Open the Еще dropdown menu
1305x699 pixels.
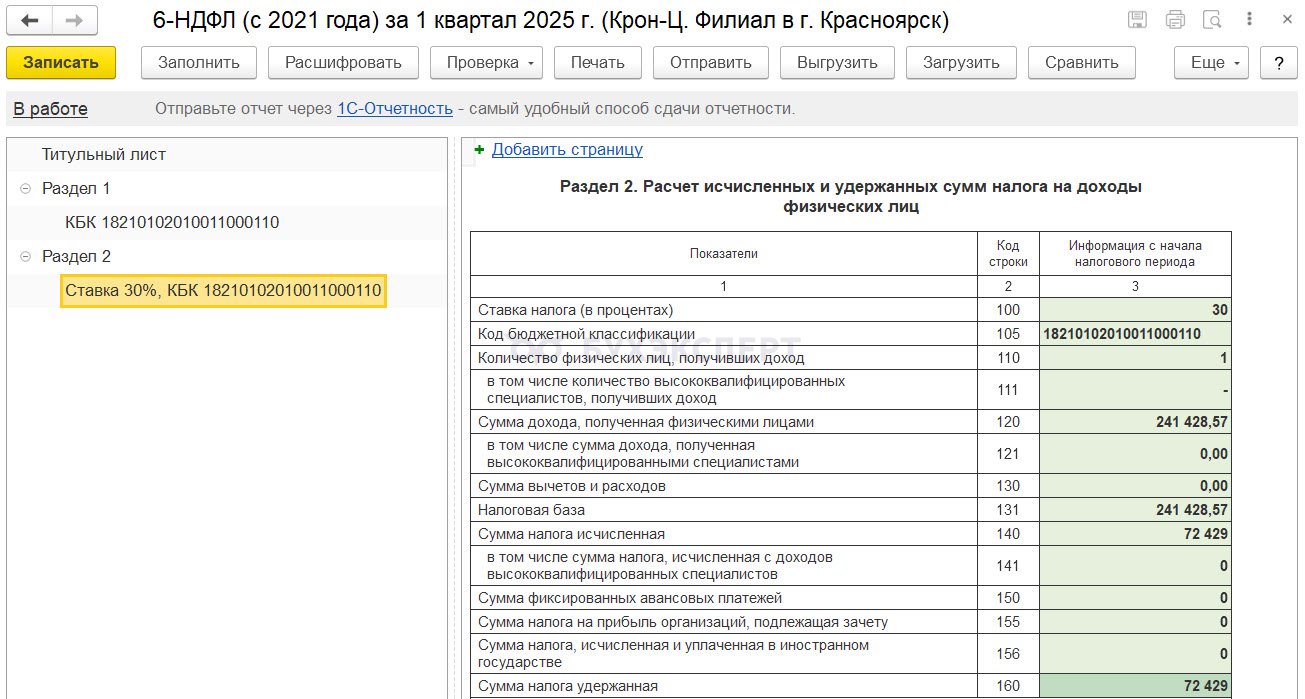pos(1212,62)
